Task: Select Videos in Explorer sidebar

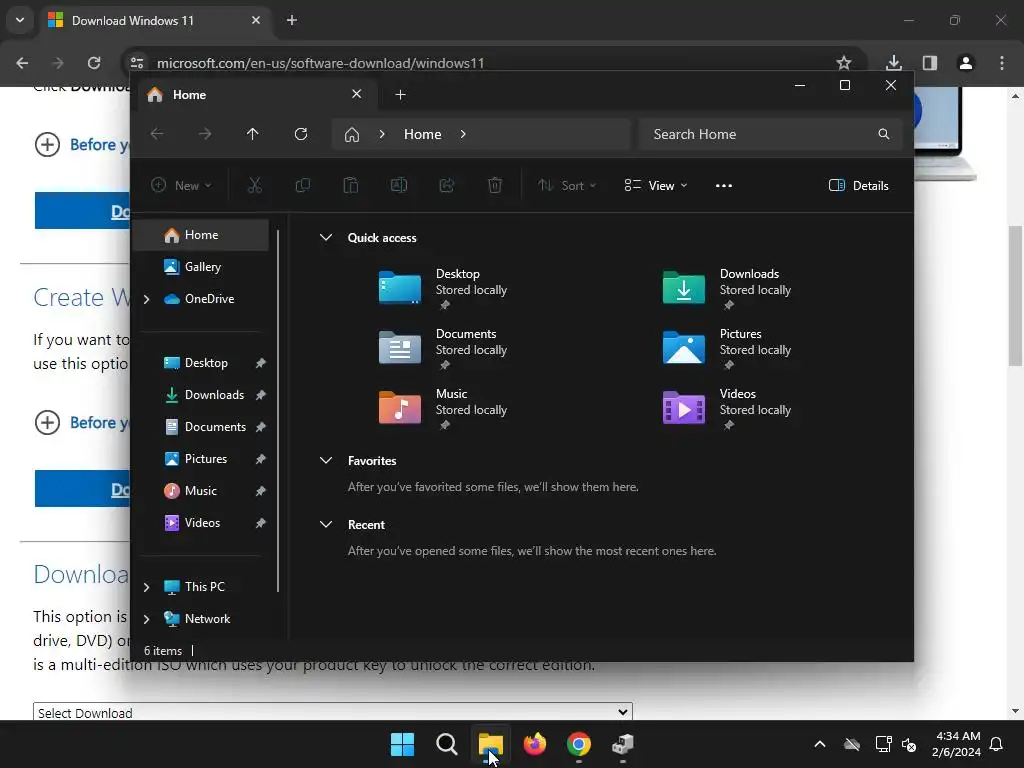Action: click(x=202, y=522)
